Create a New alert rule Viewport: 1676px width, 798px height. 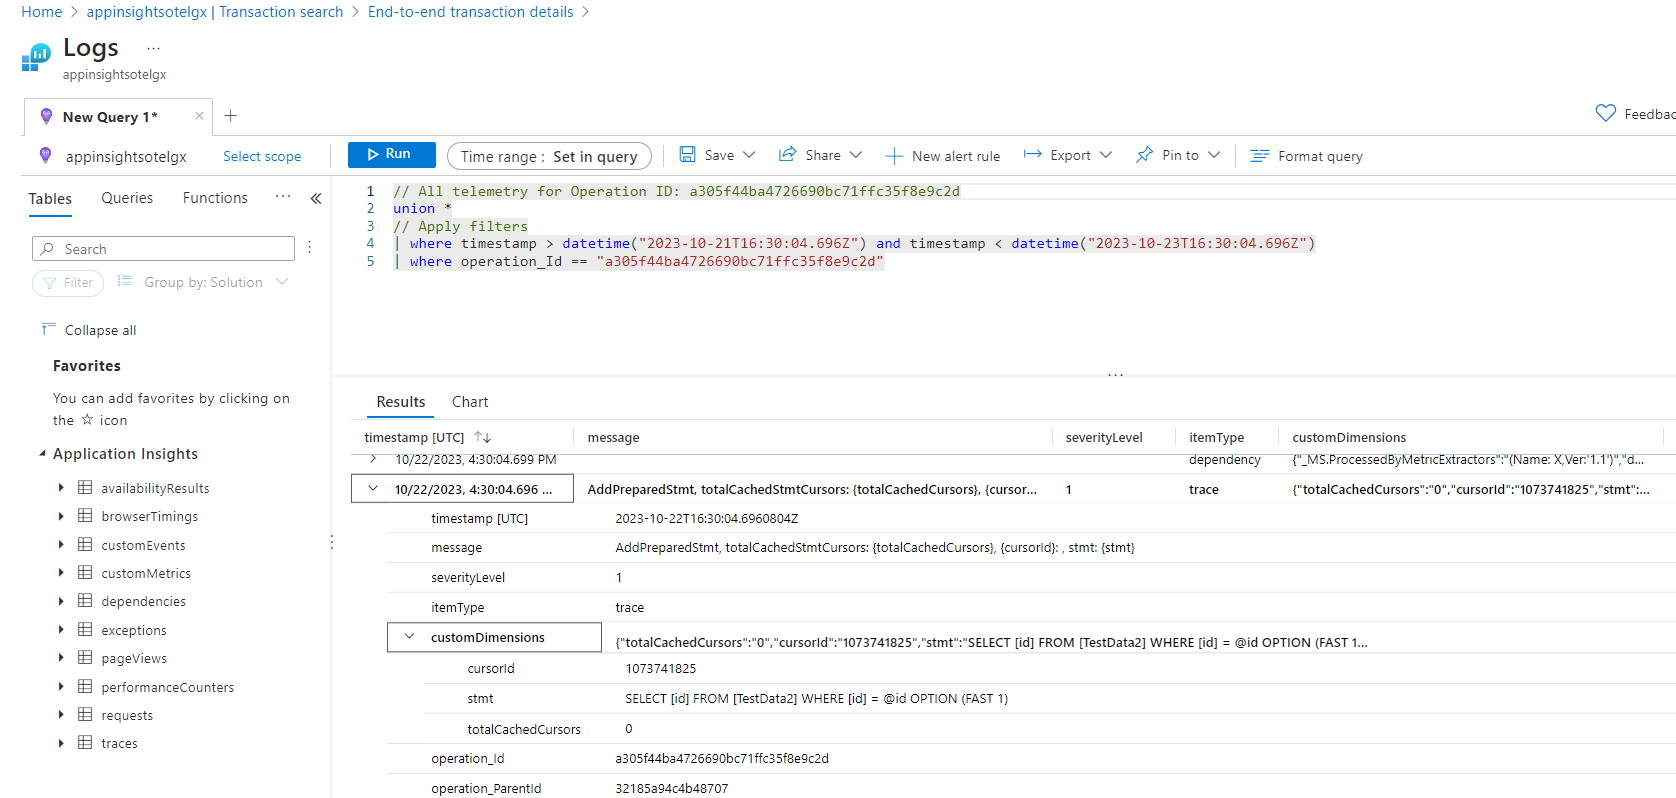pyautogui.click(x=943, y=156)
